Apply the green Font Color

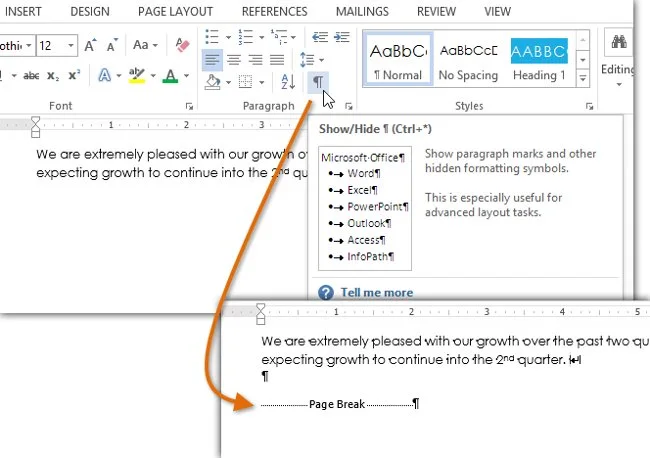point(170,75)
